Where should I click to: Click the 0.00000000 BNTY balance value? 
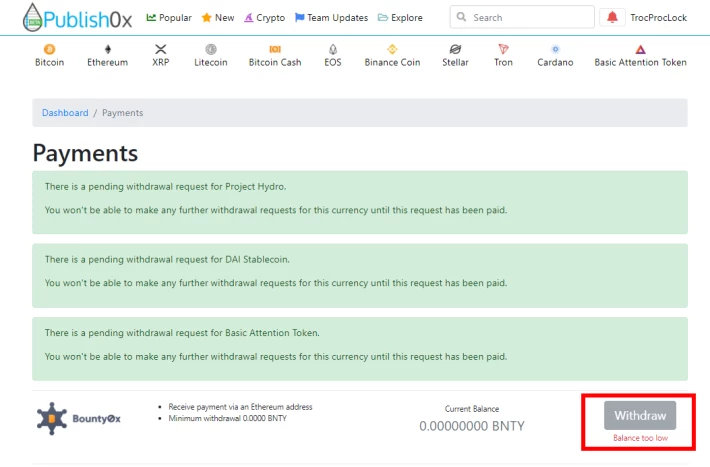point(472,426)
